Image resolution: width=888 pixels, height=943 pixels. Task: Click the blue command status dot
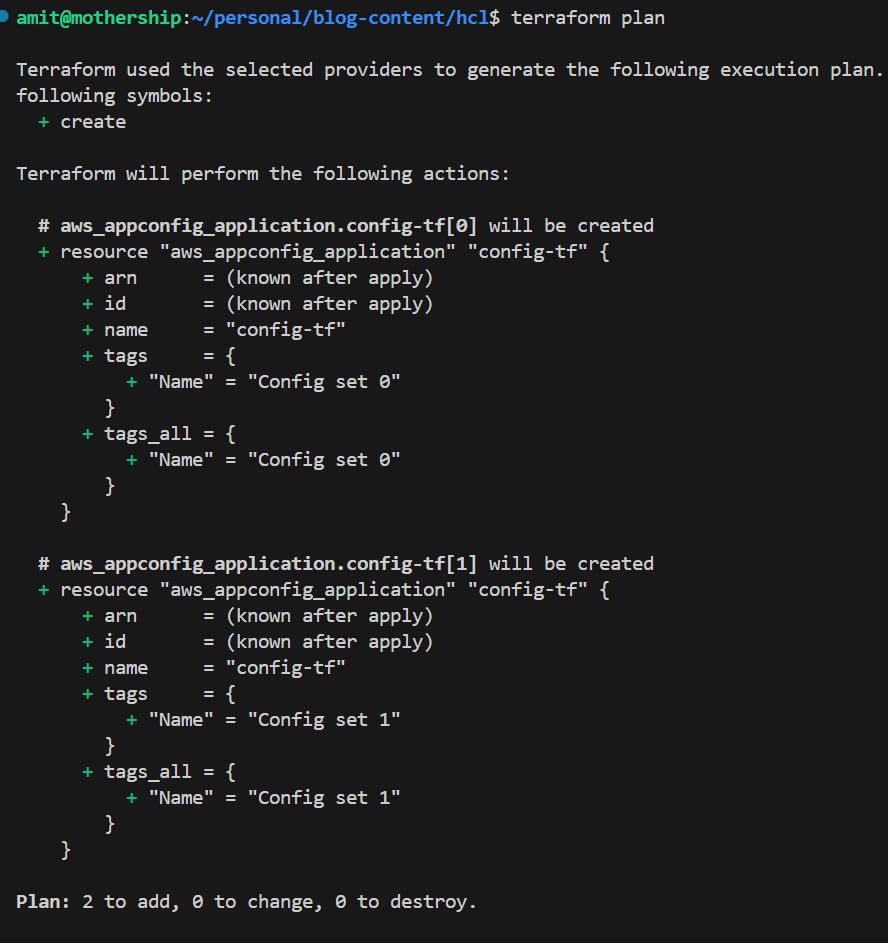click(3, 16)
